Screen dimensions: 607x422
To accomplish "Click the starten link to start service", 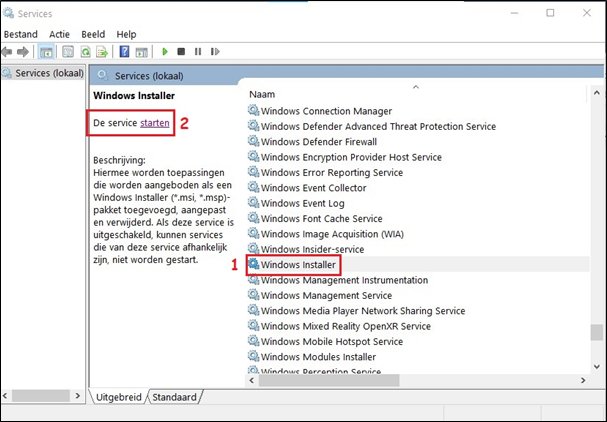I will click(x=155, y=123).
